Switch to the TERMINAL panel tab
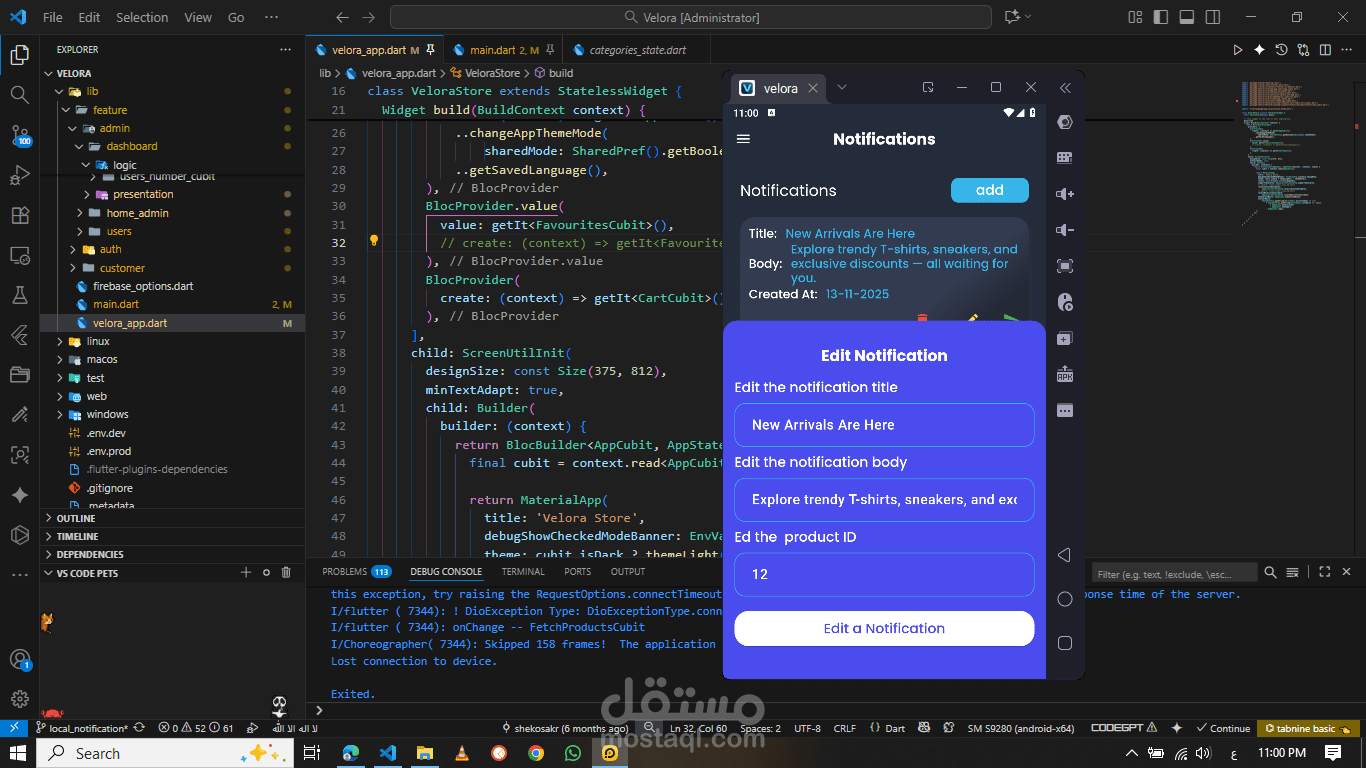This screenshot has height=768, width=1366. (x=523, y=572)
